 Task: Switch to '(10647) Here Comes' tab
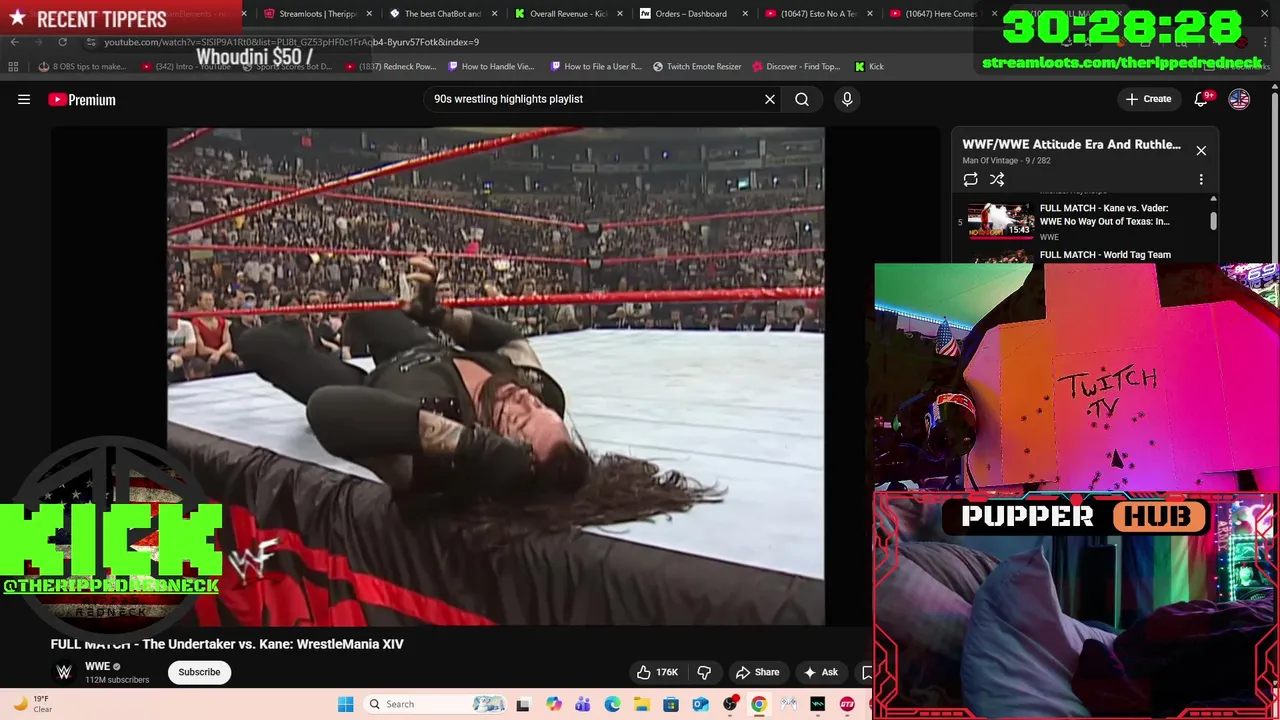pyautogui.click(x=942, y=14)
